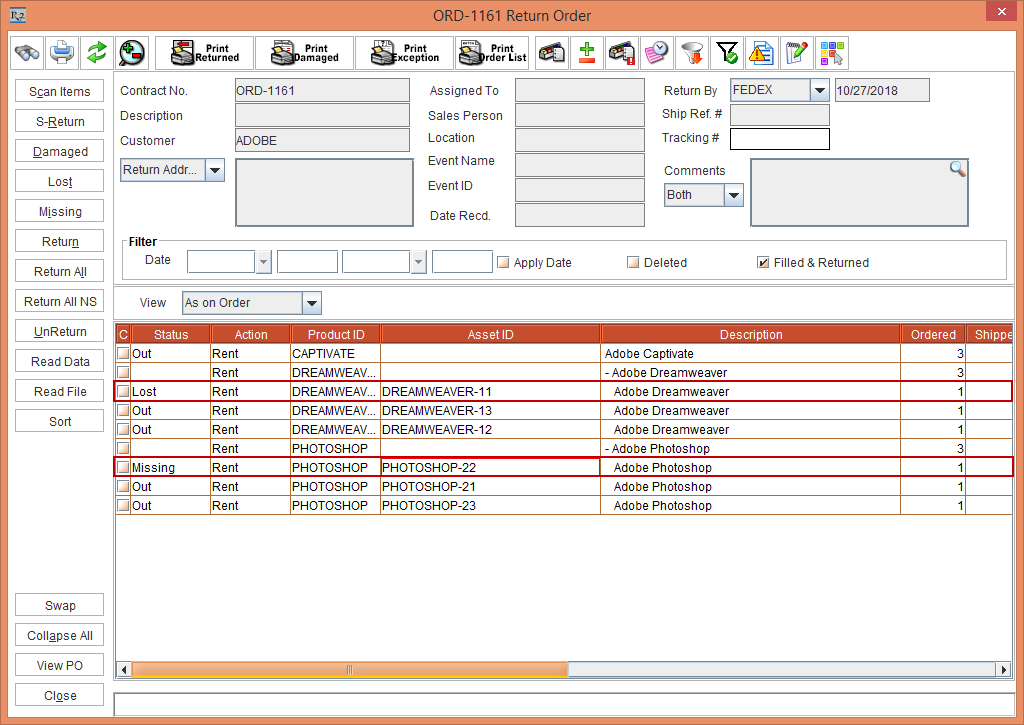Toggle the Deleted filter checkbox

point(633,263)
